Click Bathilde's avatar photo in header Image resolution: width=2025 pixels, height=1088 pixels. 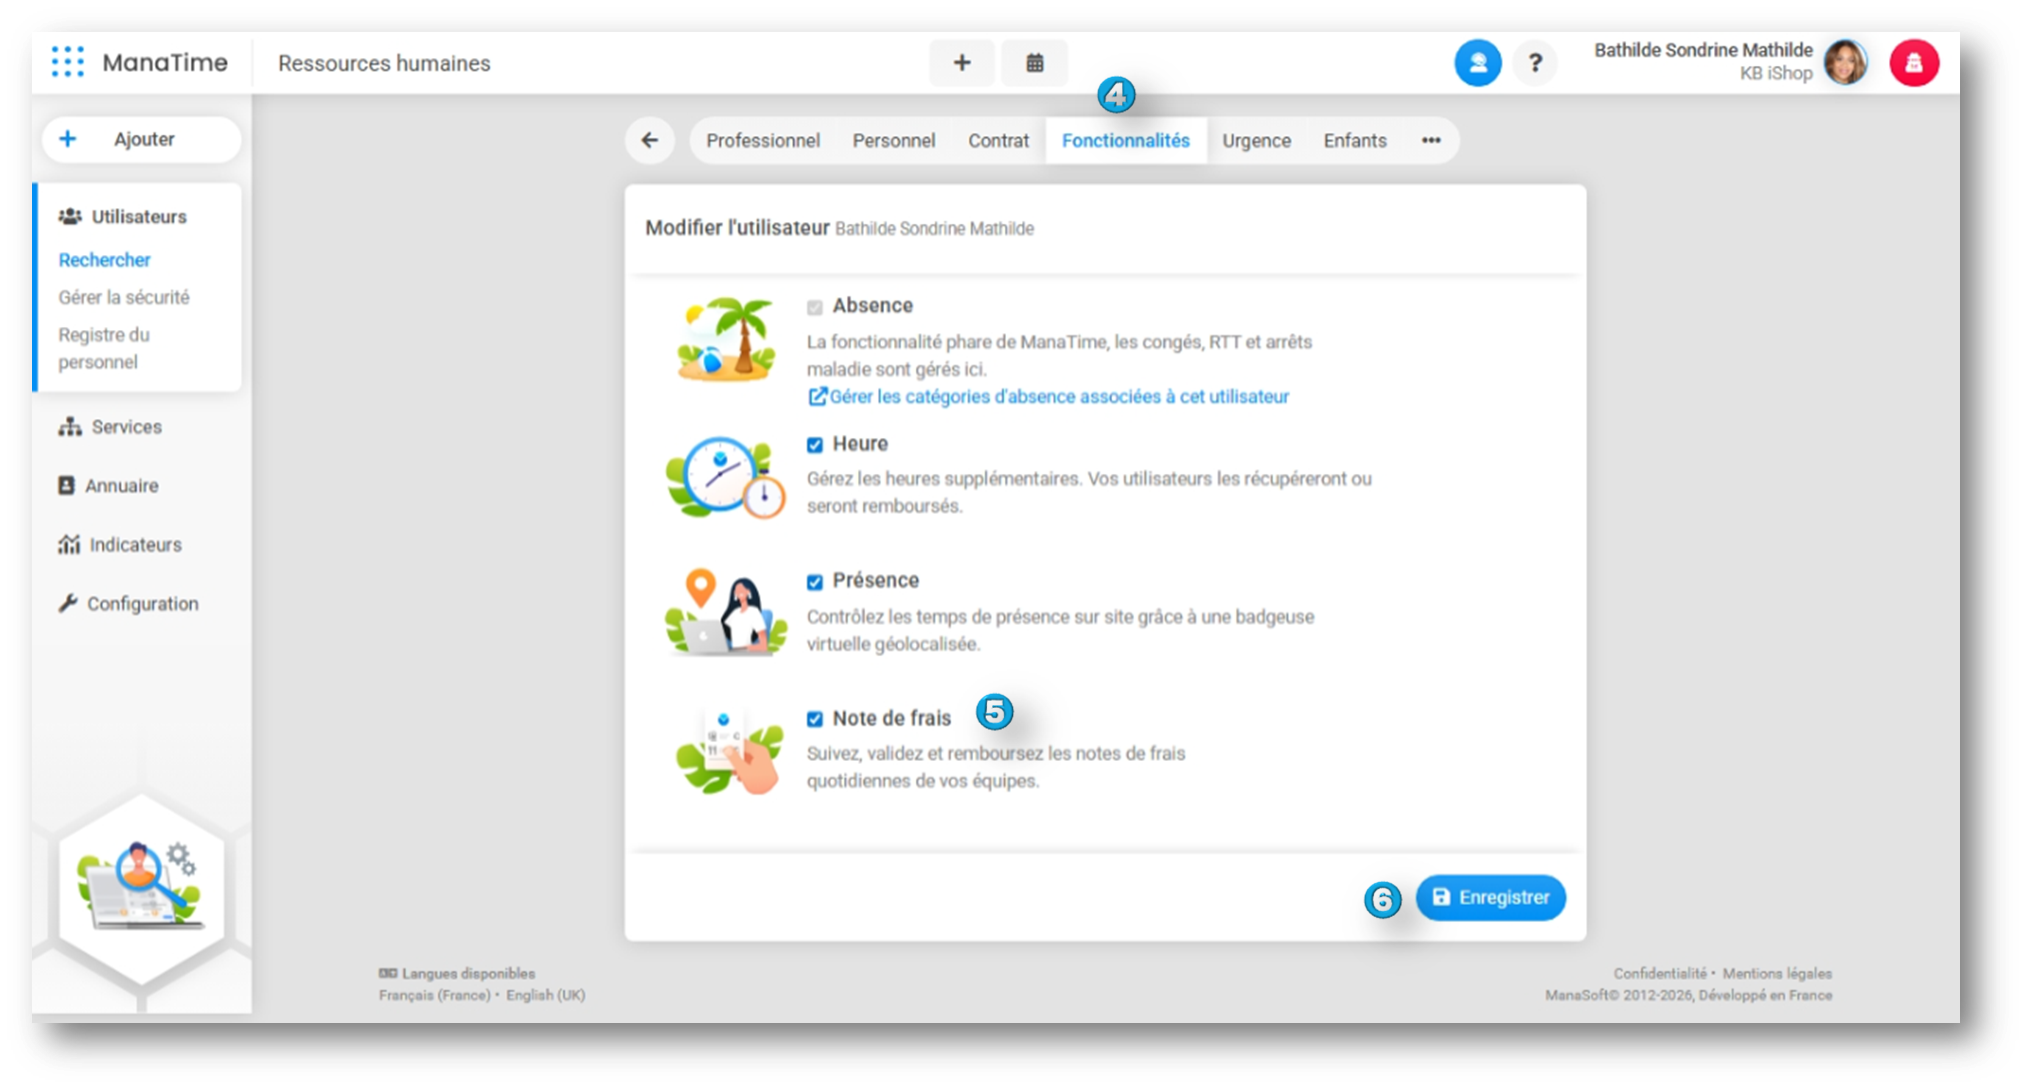coord(1845,62)
